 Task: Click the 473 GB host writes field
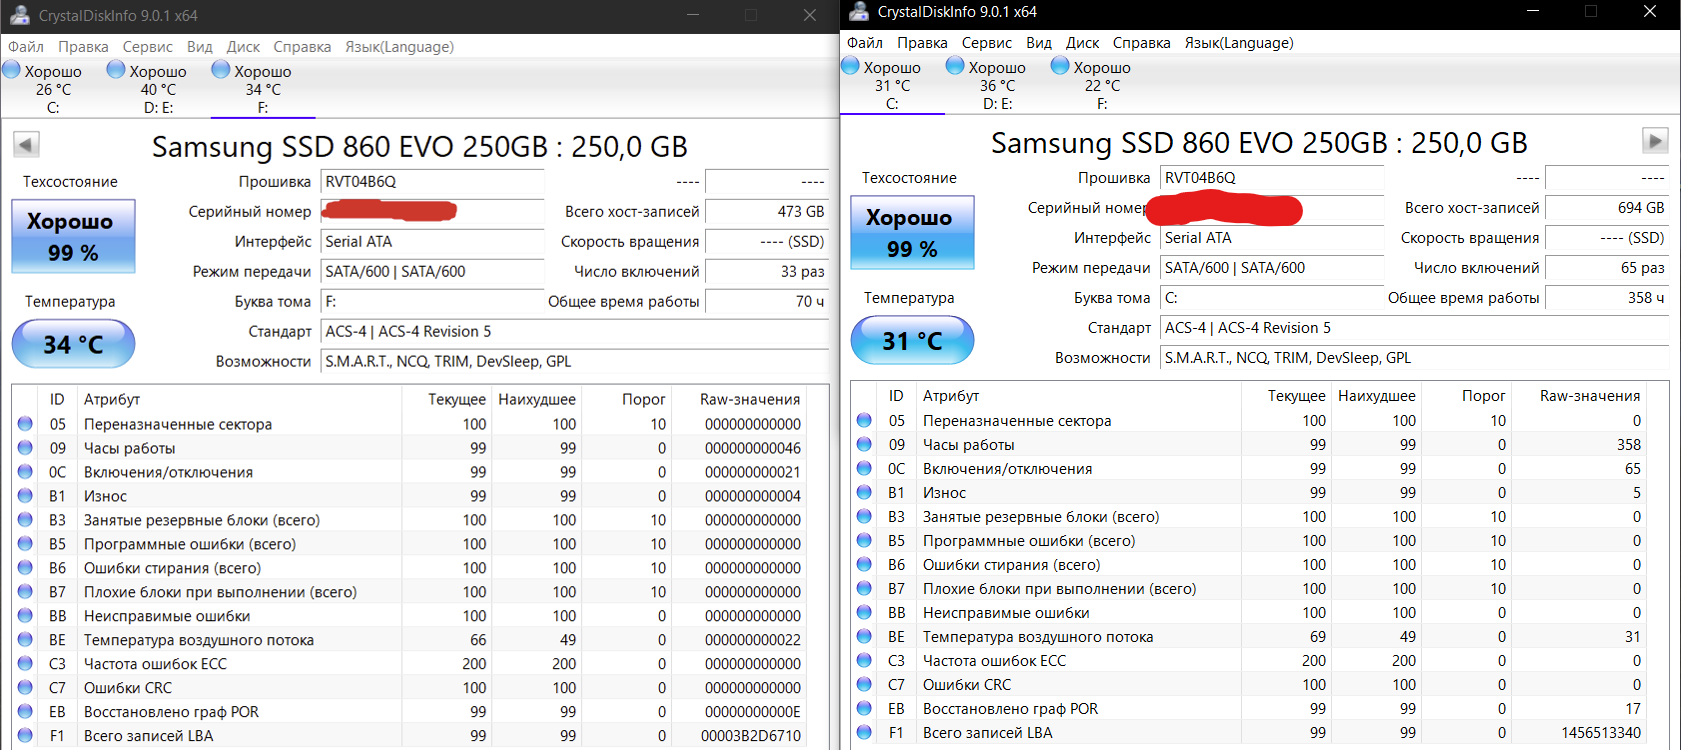pyautogui.click(x=767, y=212)
